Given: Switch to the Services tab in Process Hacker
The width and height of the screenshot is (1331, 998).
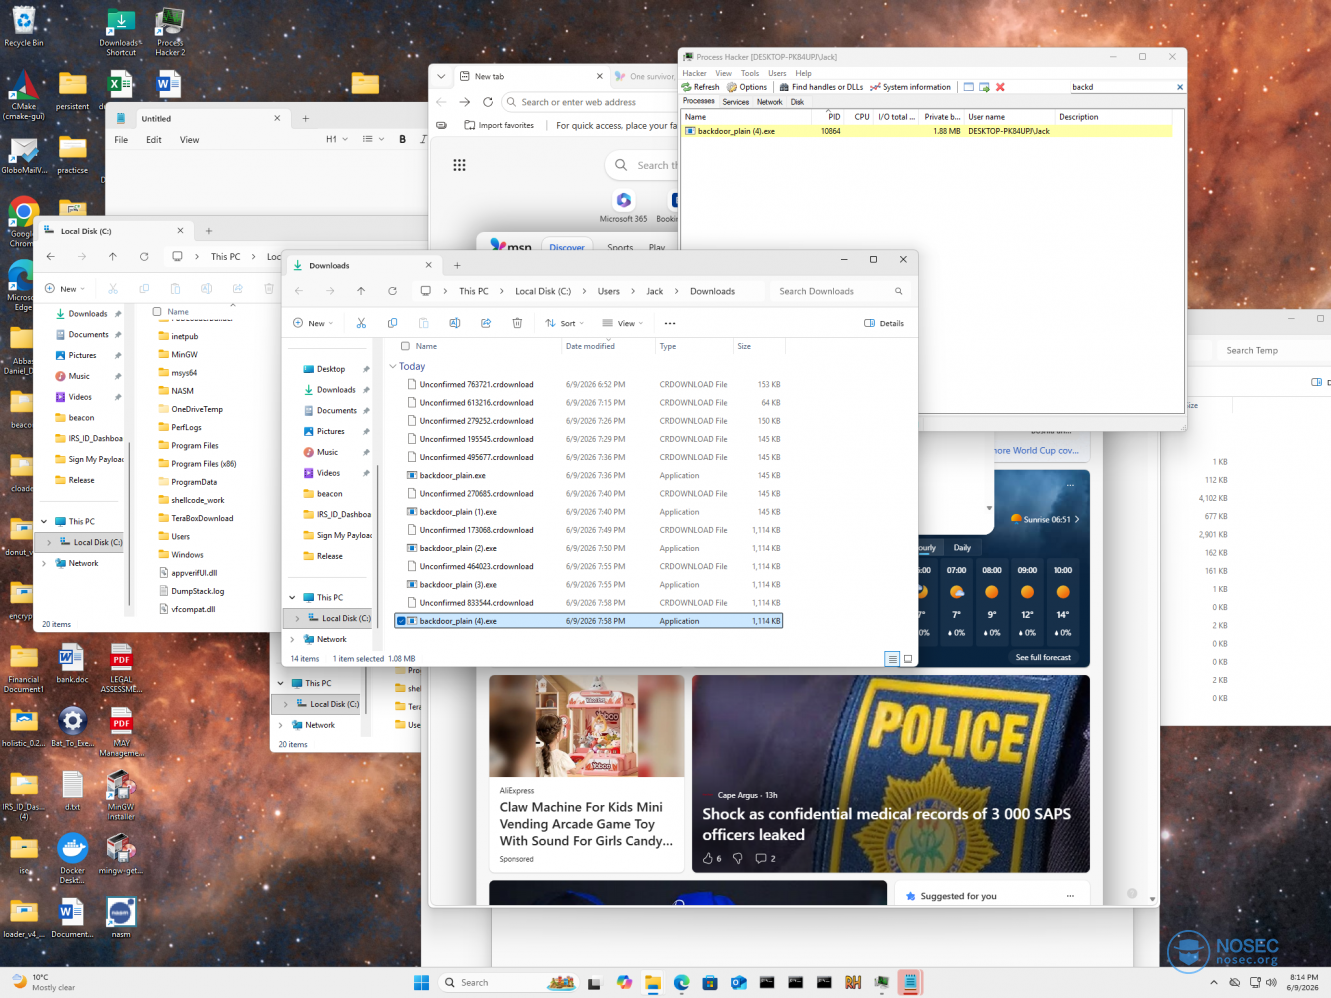Looking at the screenshot, I should coord(736,102).
